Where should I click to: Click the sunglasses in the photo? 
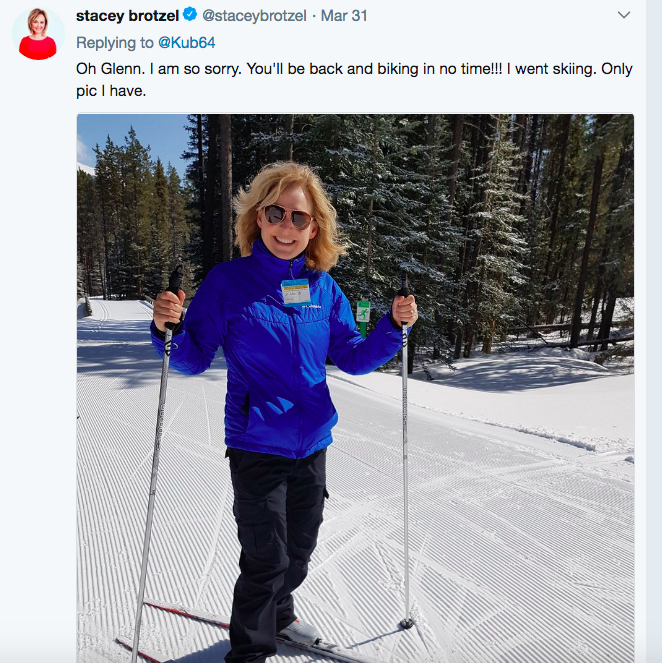(287, 214)
